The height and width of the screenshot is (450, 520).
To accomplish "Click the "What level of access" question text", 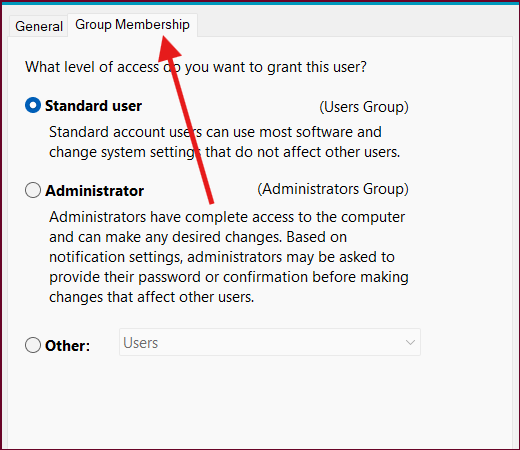I will pyautogui.click(x=196, y=67).
